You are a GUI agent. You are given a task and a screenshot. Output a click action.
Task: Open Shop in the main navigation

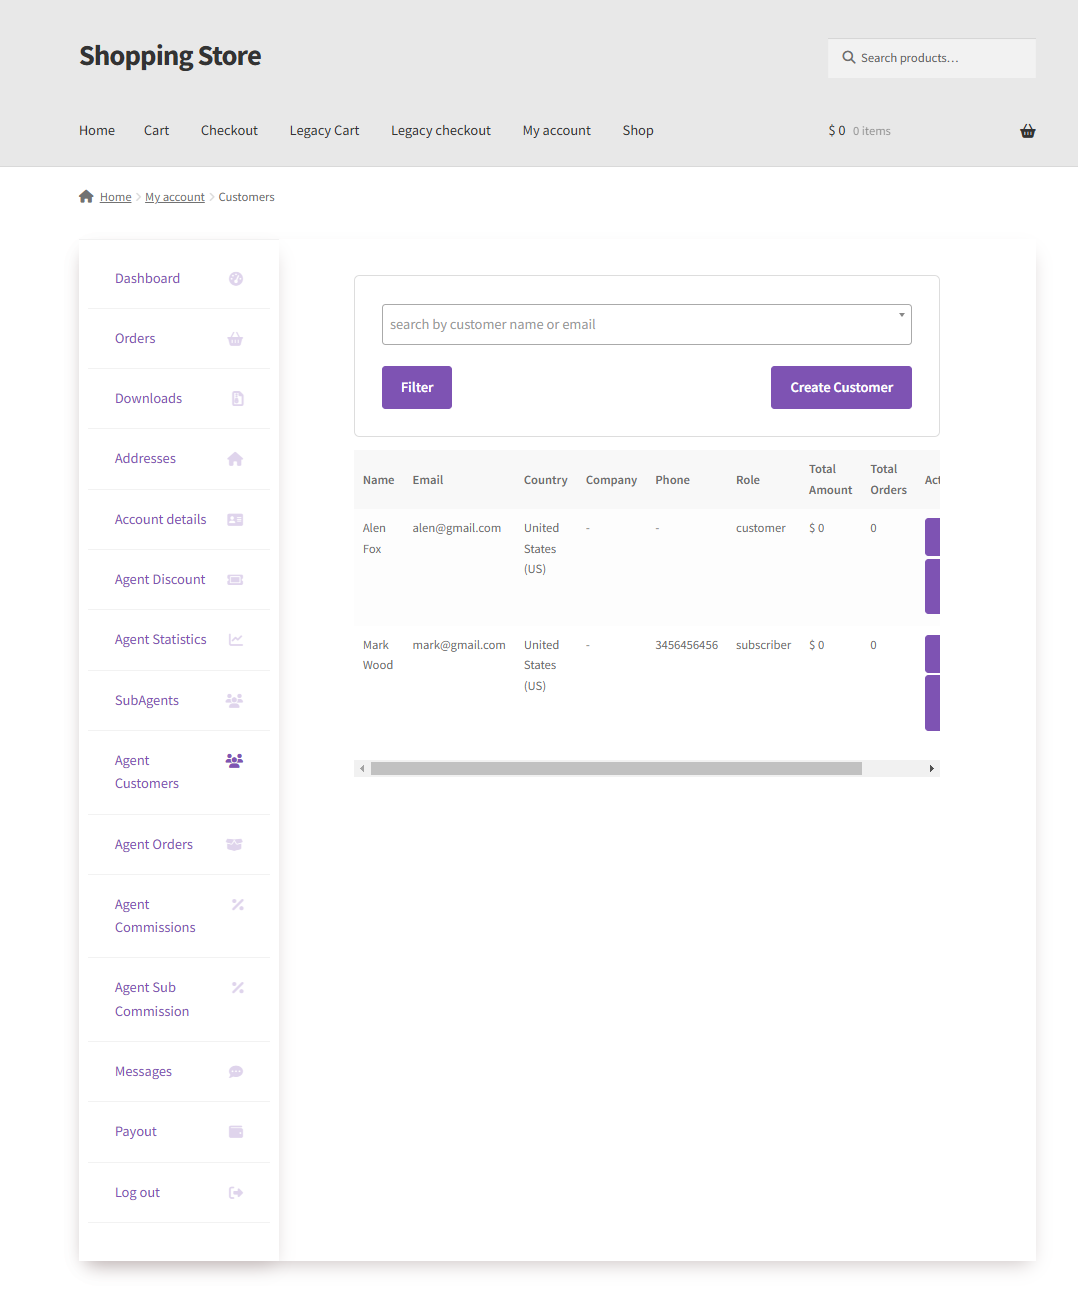(x=638, y=131)
